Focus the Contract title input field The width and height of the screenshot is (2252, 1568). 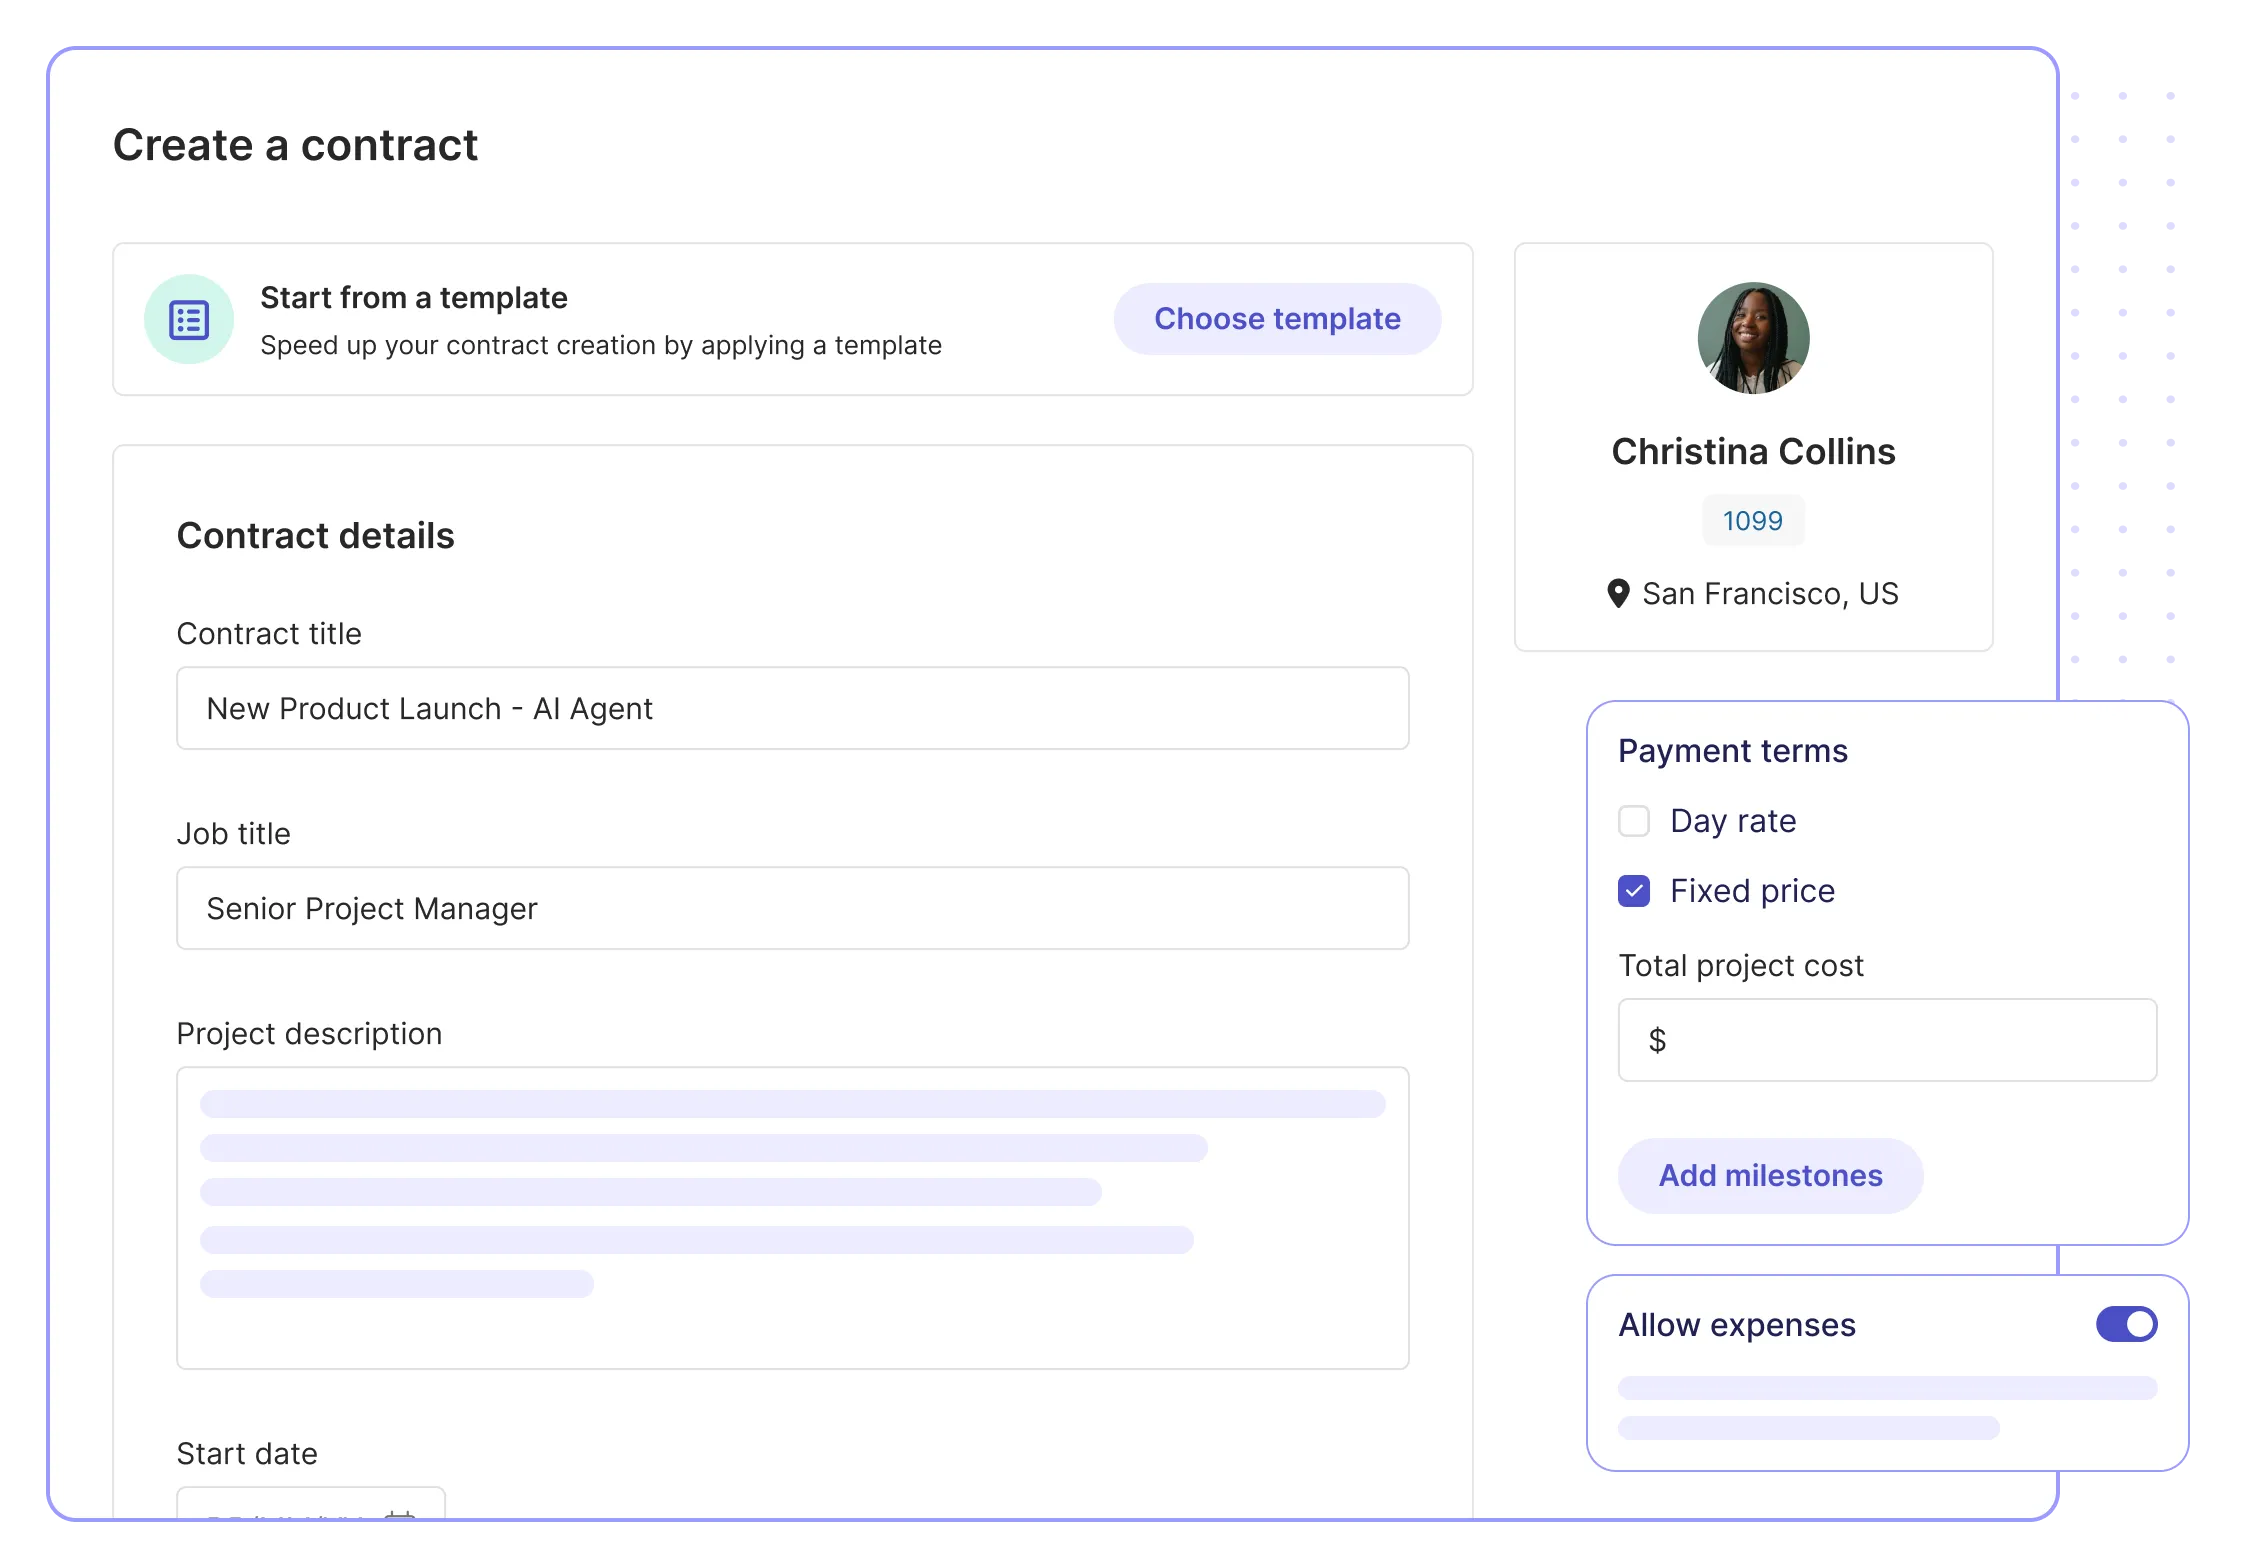pos(792,709)
